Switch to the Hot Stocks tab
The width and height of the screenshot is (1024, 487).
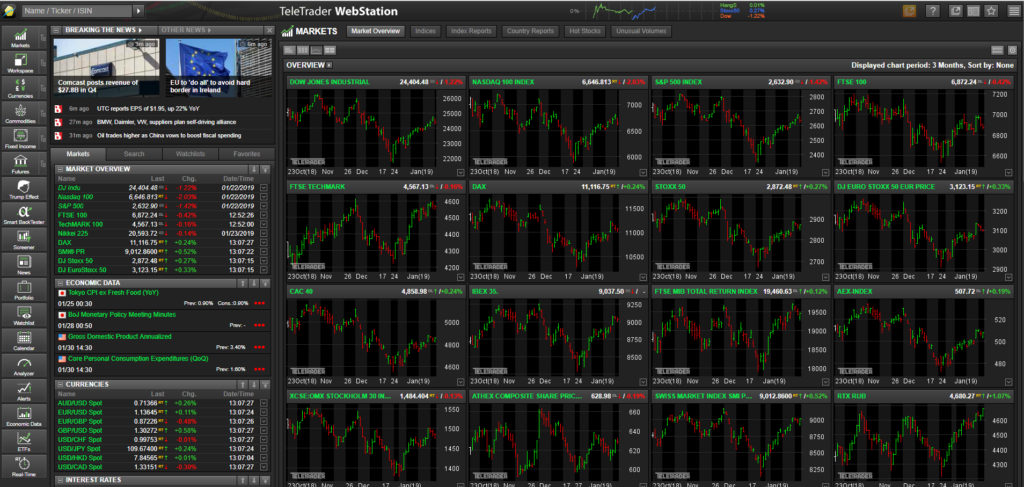click(585, 31)
